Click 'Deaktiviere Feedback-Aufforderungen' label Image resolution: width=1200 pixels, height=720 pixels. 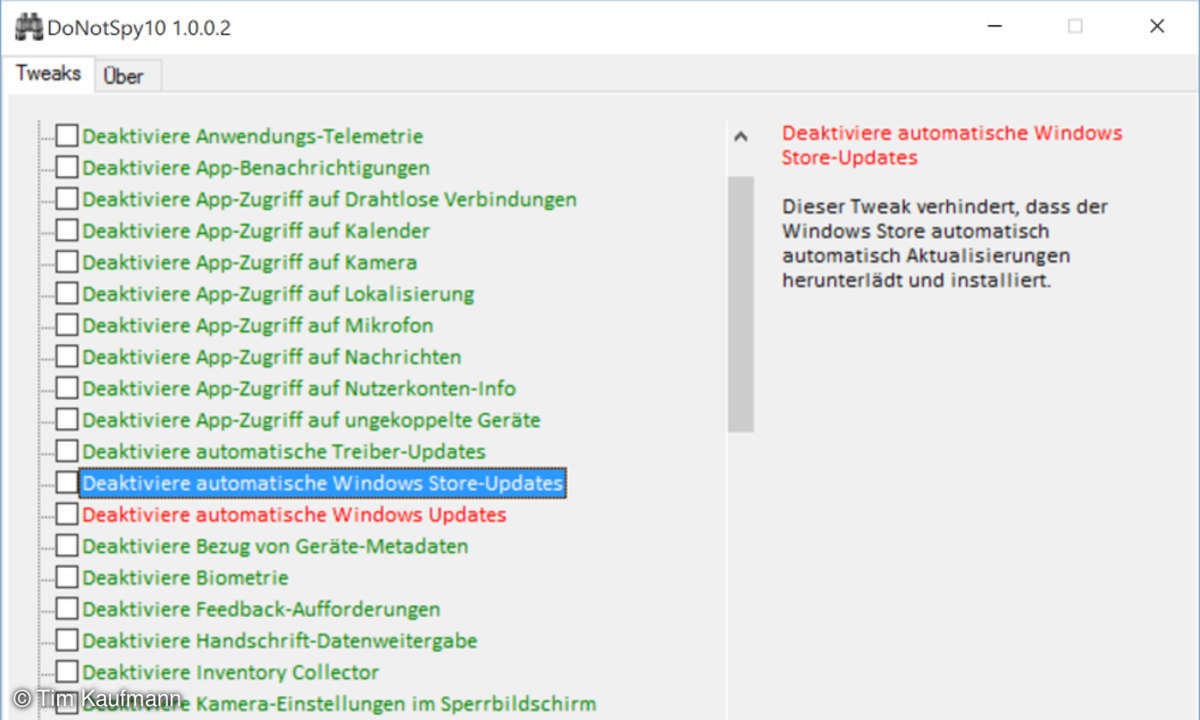pos(261,609)
